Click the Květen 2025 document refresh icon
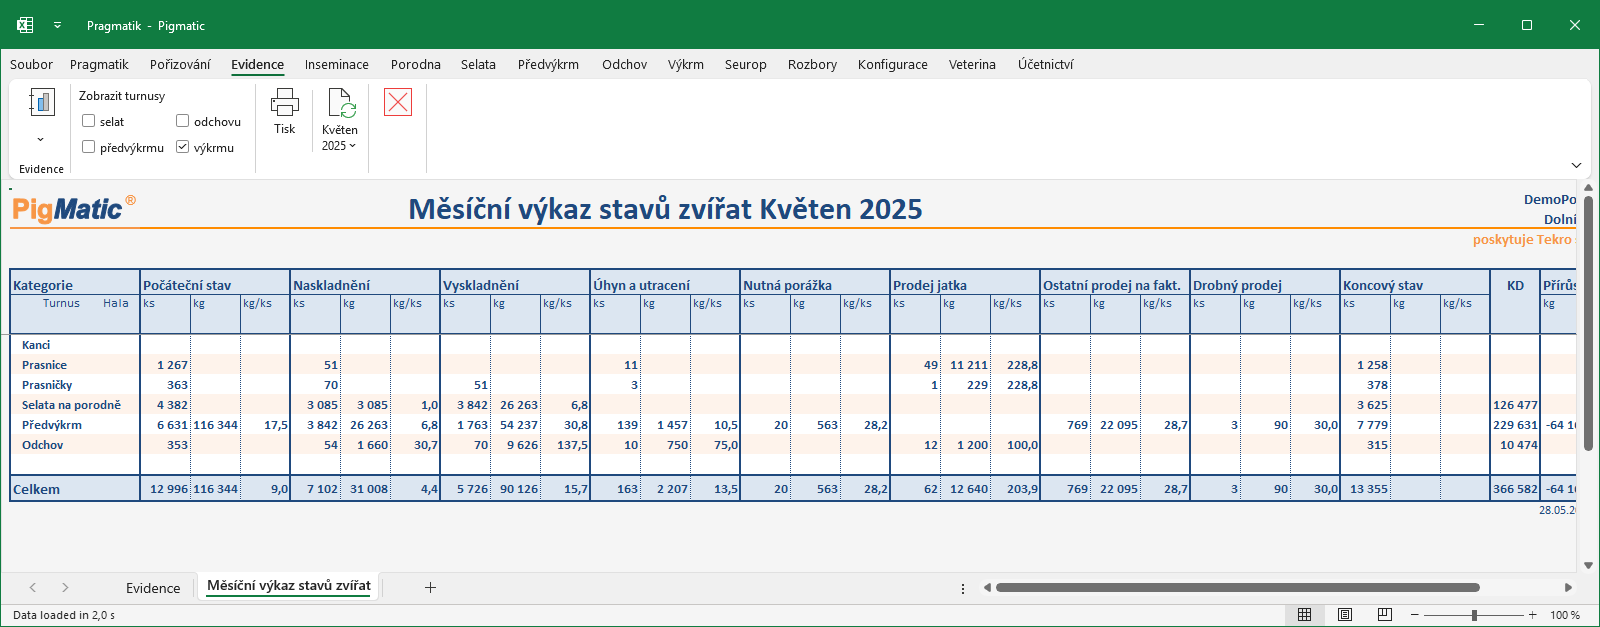This screenshot has height=627, width=1600. point(340,103)
